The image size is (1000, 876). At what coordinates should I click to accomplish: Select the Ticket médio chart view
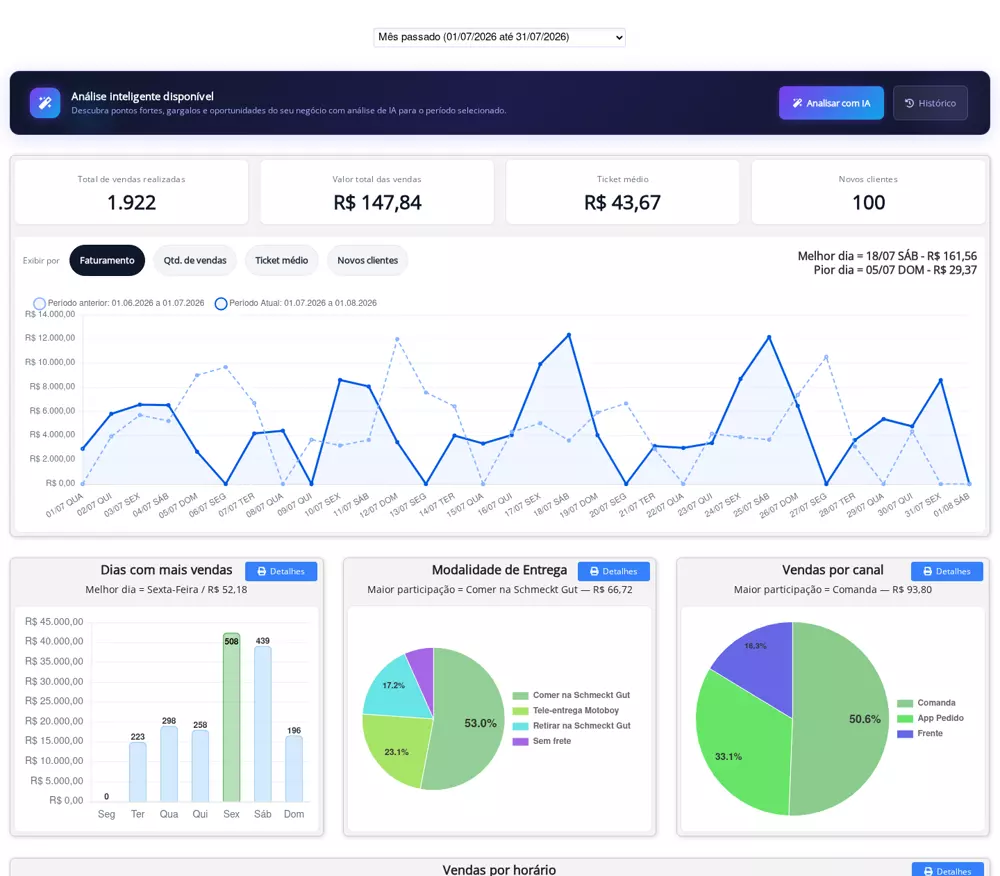(x=281, y=260)
